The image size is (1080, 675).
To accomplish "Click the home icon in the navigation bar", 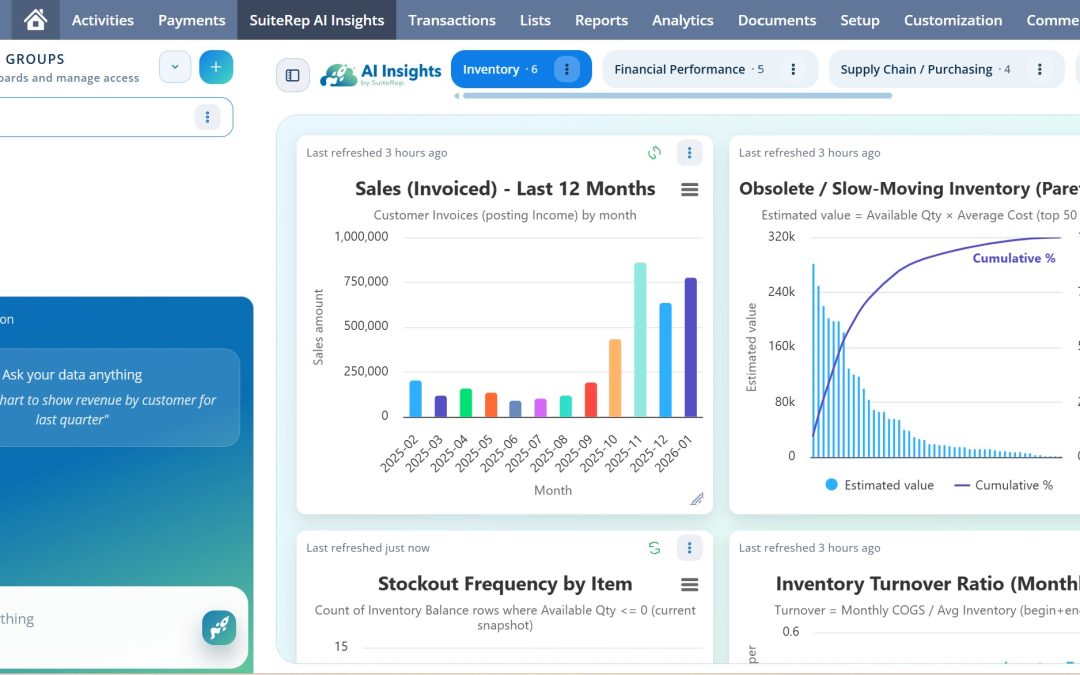I will 33,19.
